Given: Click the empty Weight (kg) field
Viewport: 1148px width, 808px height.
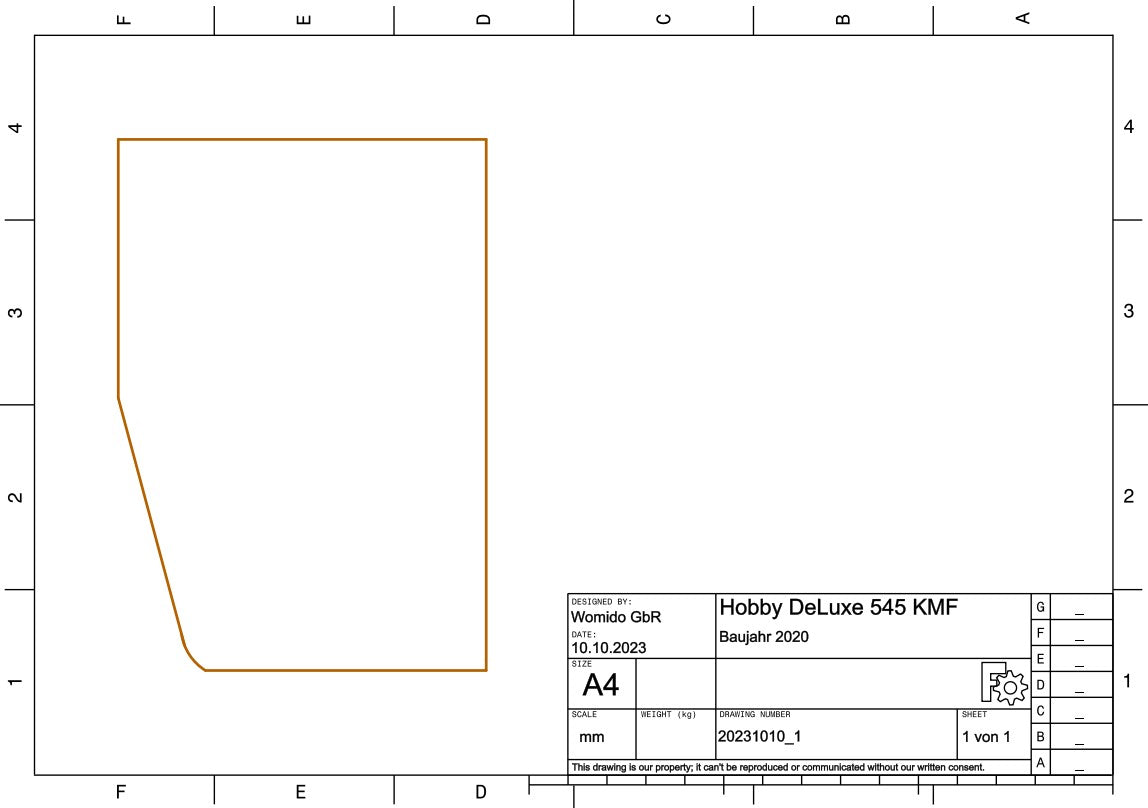Looking at the screenshot, I should tap(675, 740).
